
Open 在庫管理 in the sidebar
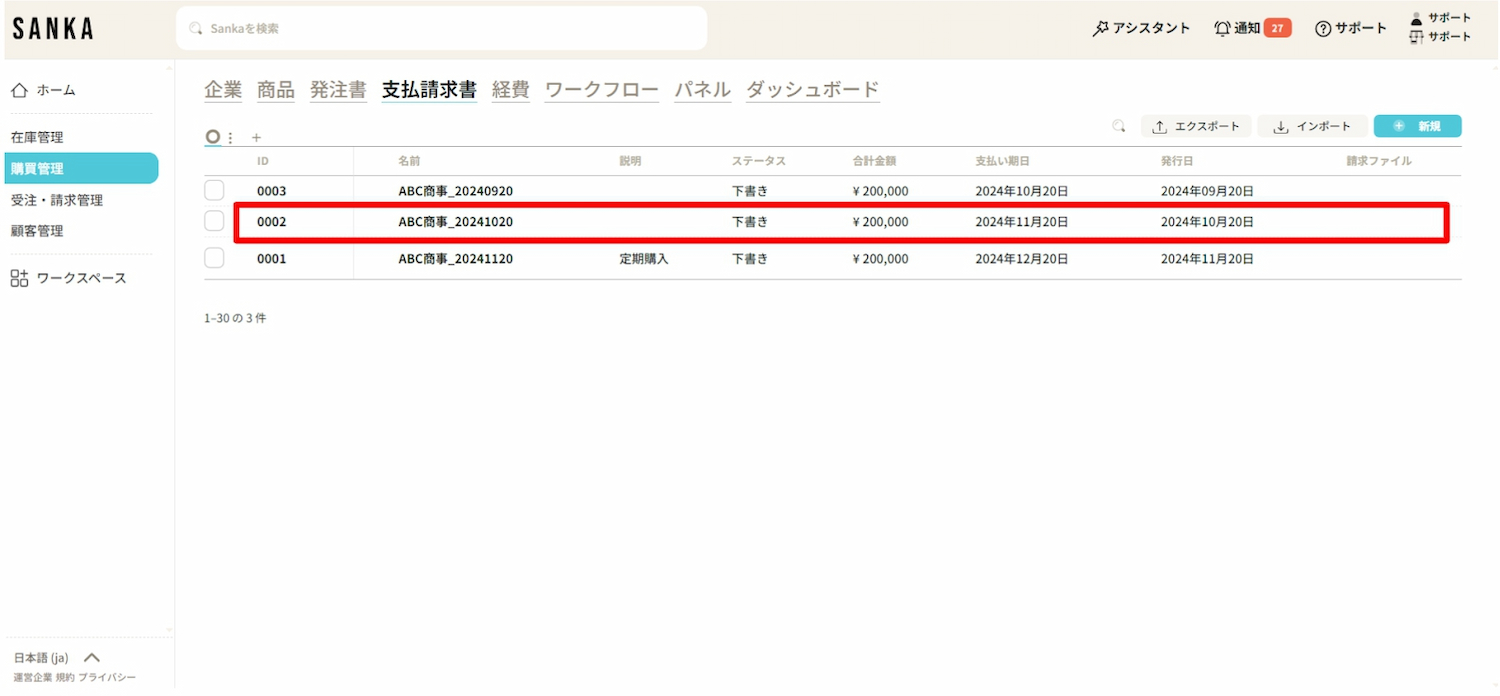37,137
